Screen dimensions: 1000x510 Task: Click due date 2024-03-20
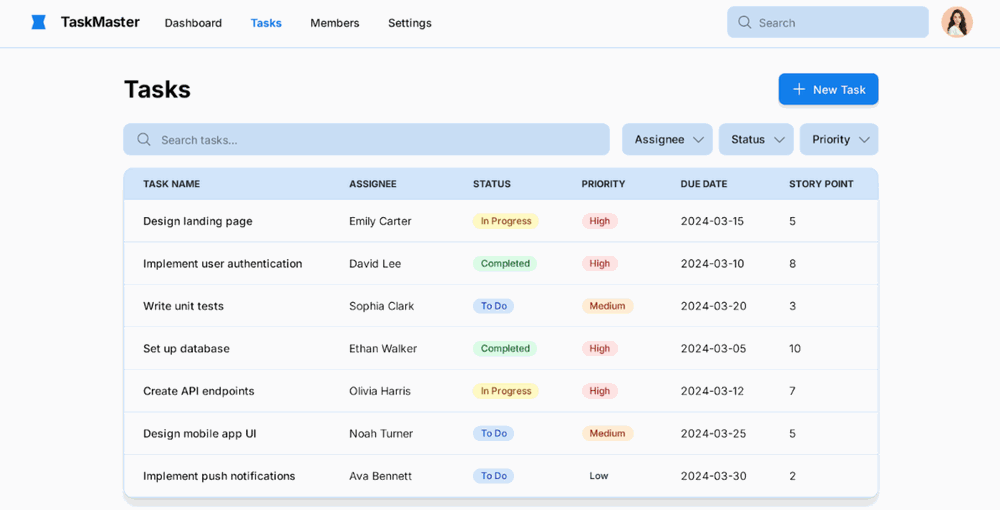point(714,306)
